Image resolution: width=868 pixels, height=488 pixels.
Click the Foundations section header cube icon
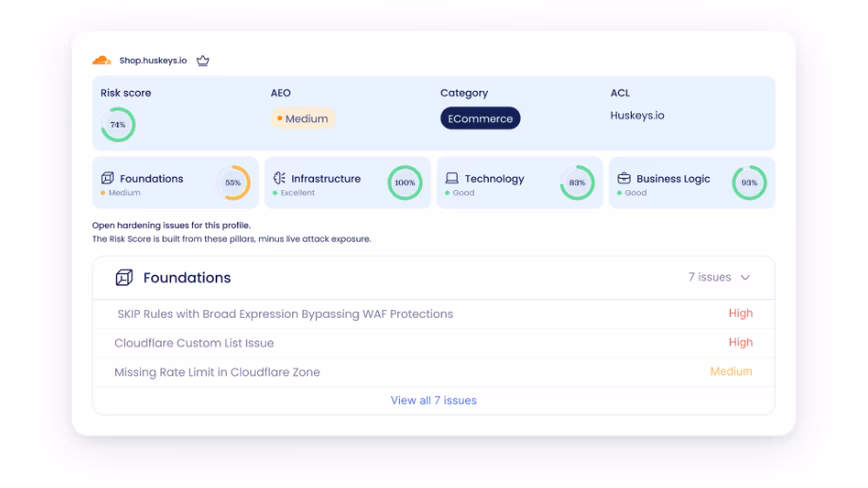(x=124, y=277)
